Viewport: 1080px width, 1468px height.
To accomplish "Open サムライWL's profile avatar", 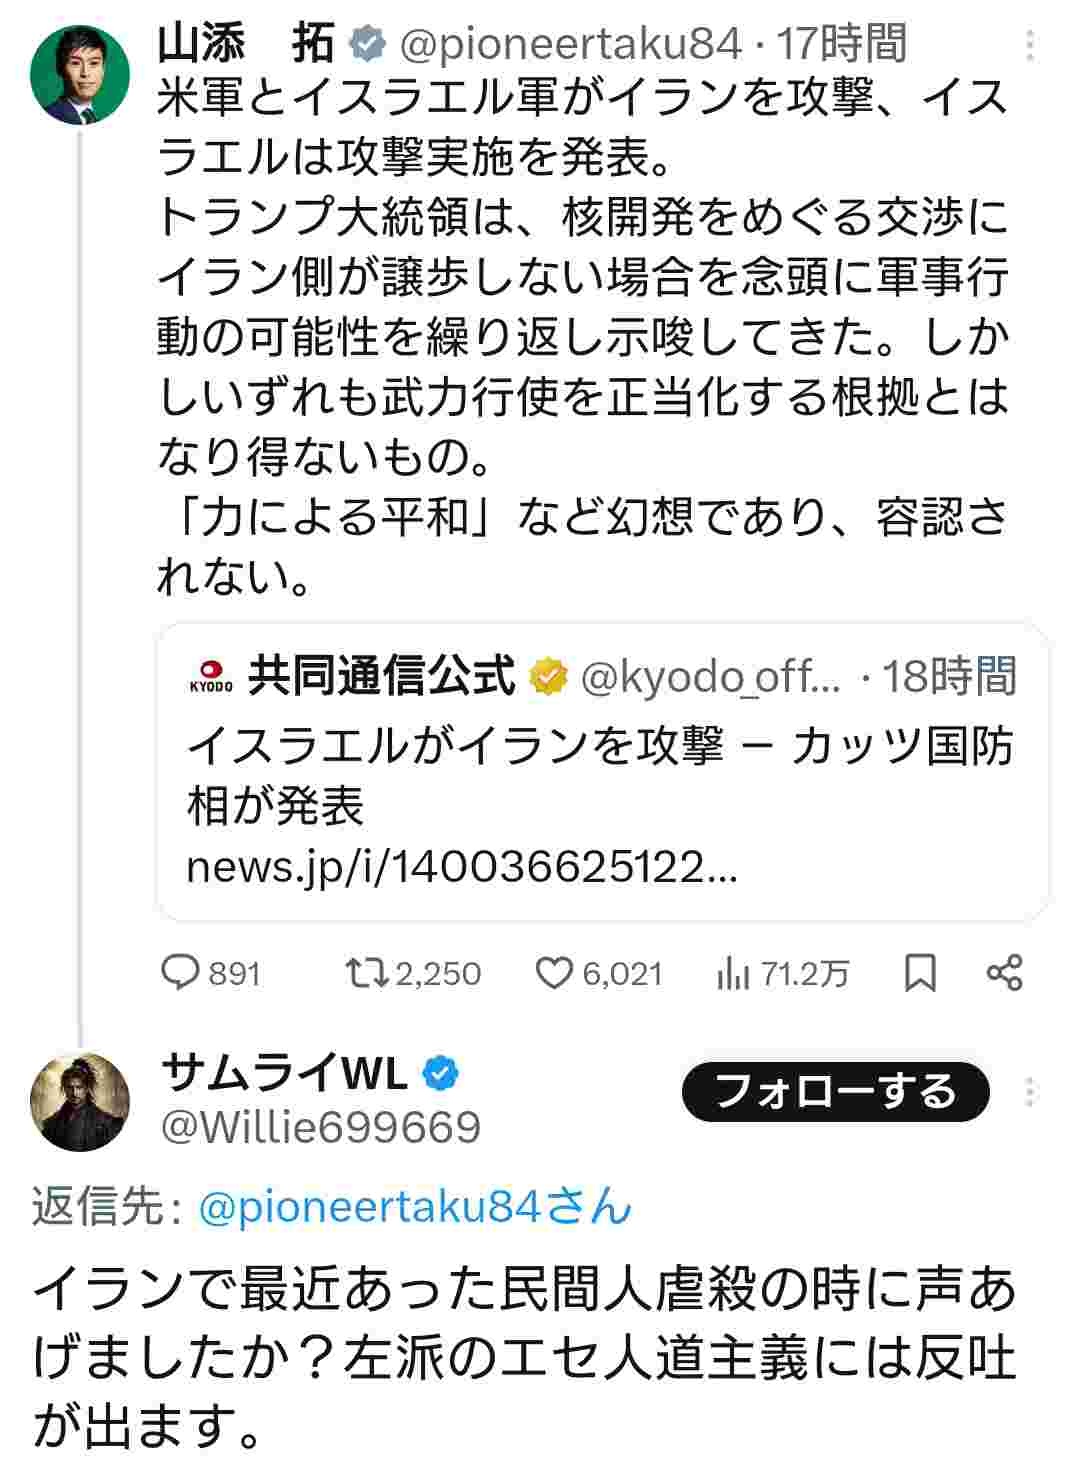I will click(x=81, y=1101).
